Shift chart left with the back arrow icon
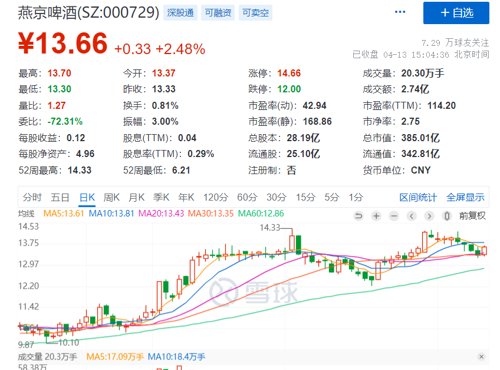This screenshot has height=370, width=500. 412,216
